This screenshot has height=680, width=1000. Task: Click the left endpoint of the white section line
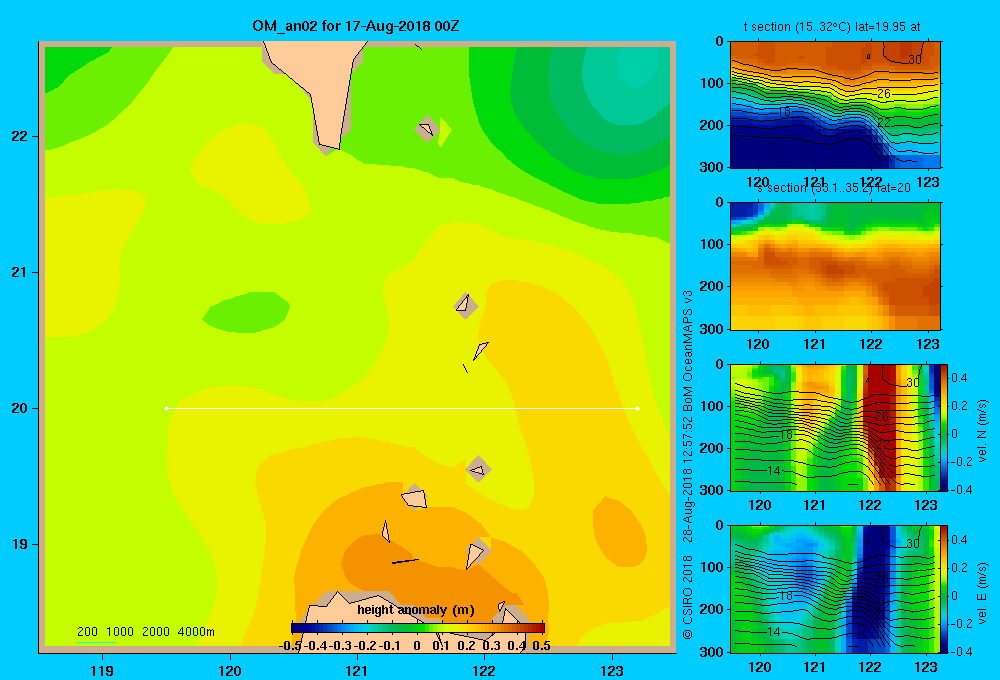pos(166,408)
